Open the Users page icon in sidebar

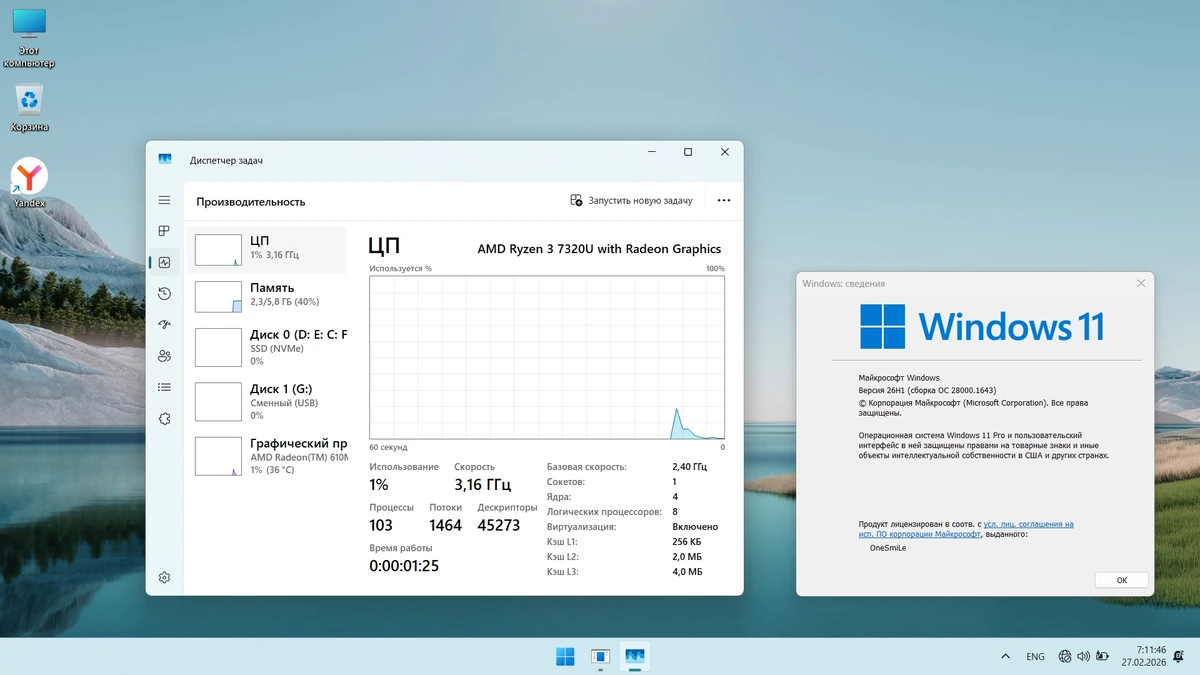pos(164,356)
